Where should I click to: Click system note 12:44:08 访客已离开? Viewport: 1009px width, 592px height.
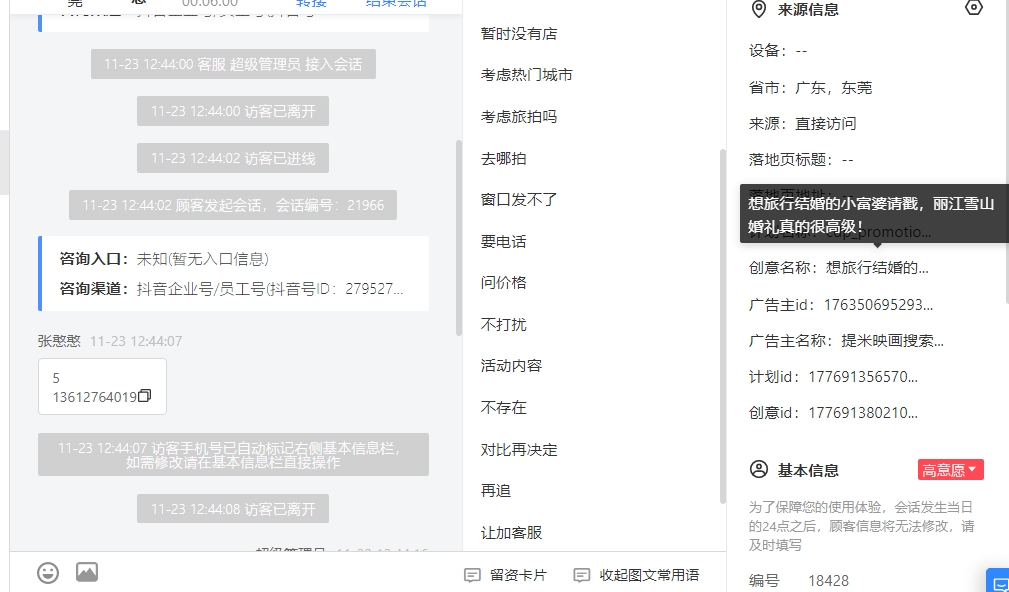(x=233, y=509)
